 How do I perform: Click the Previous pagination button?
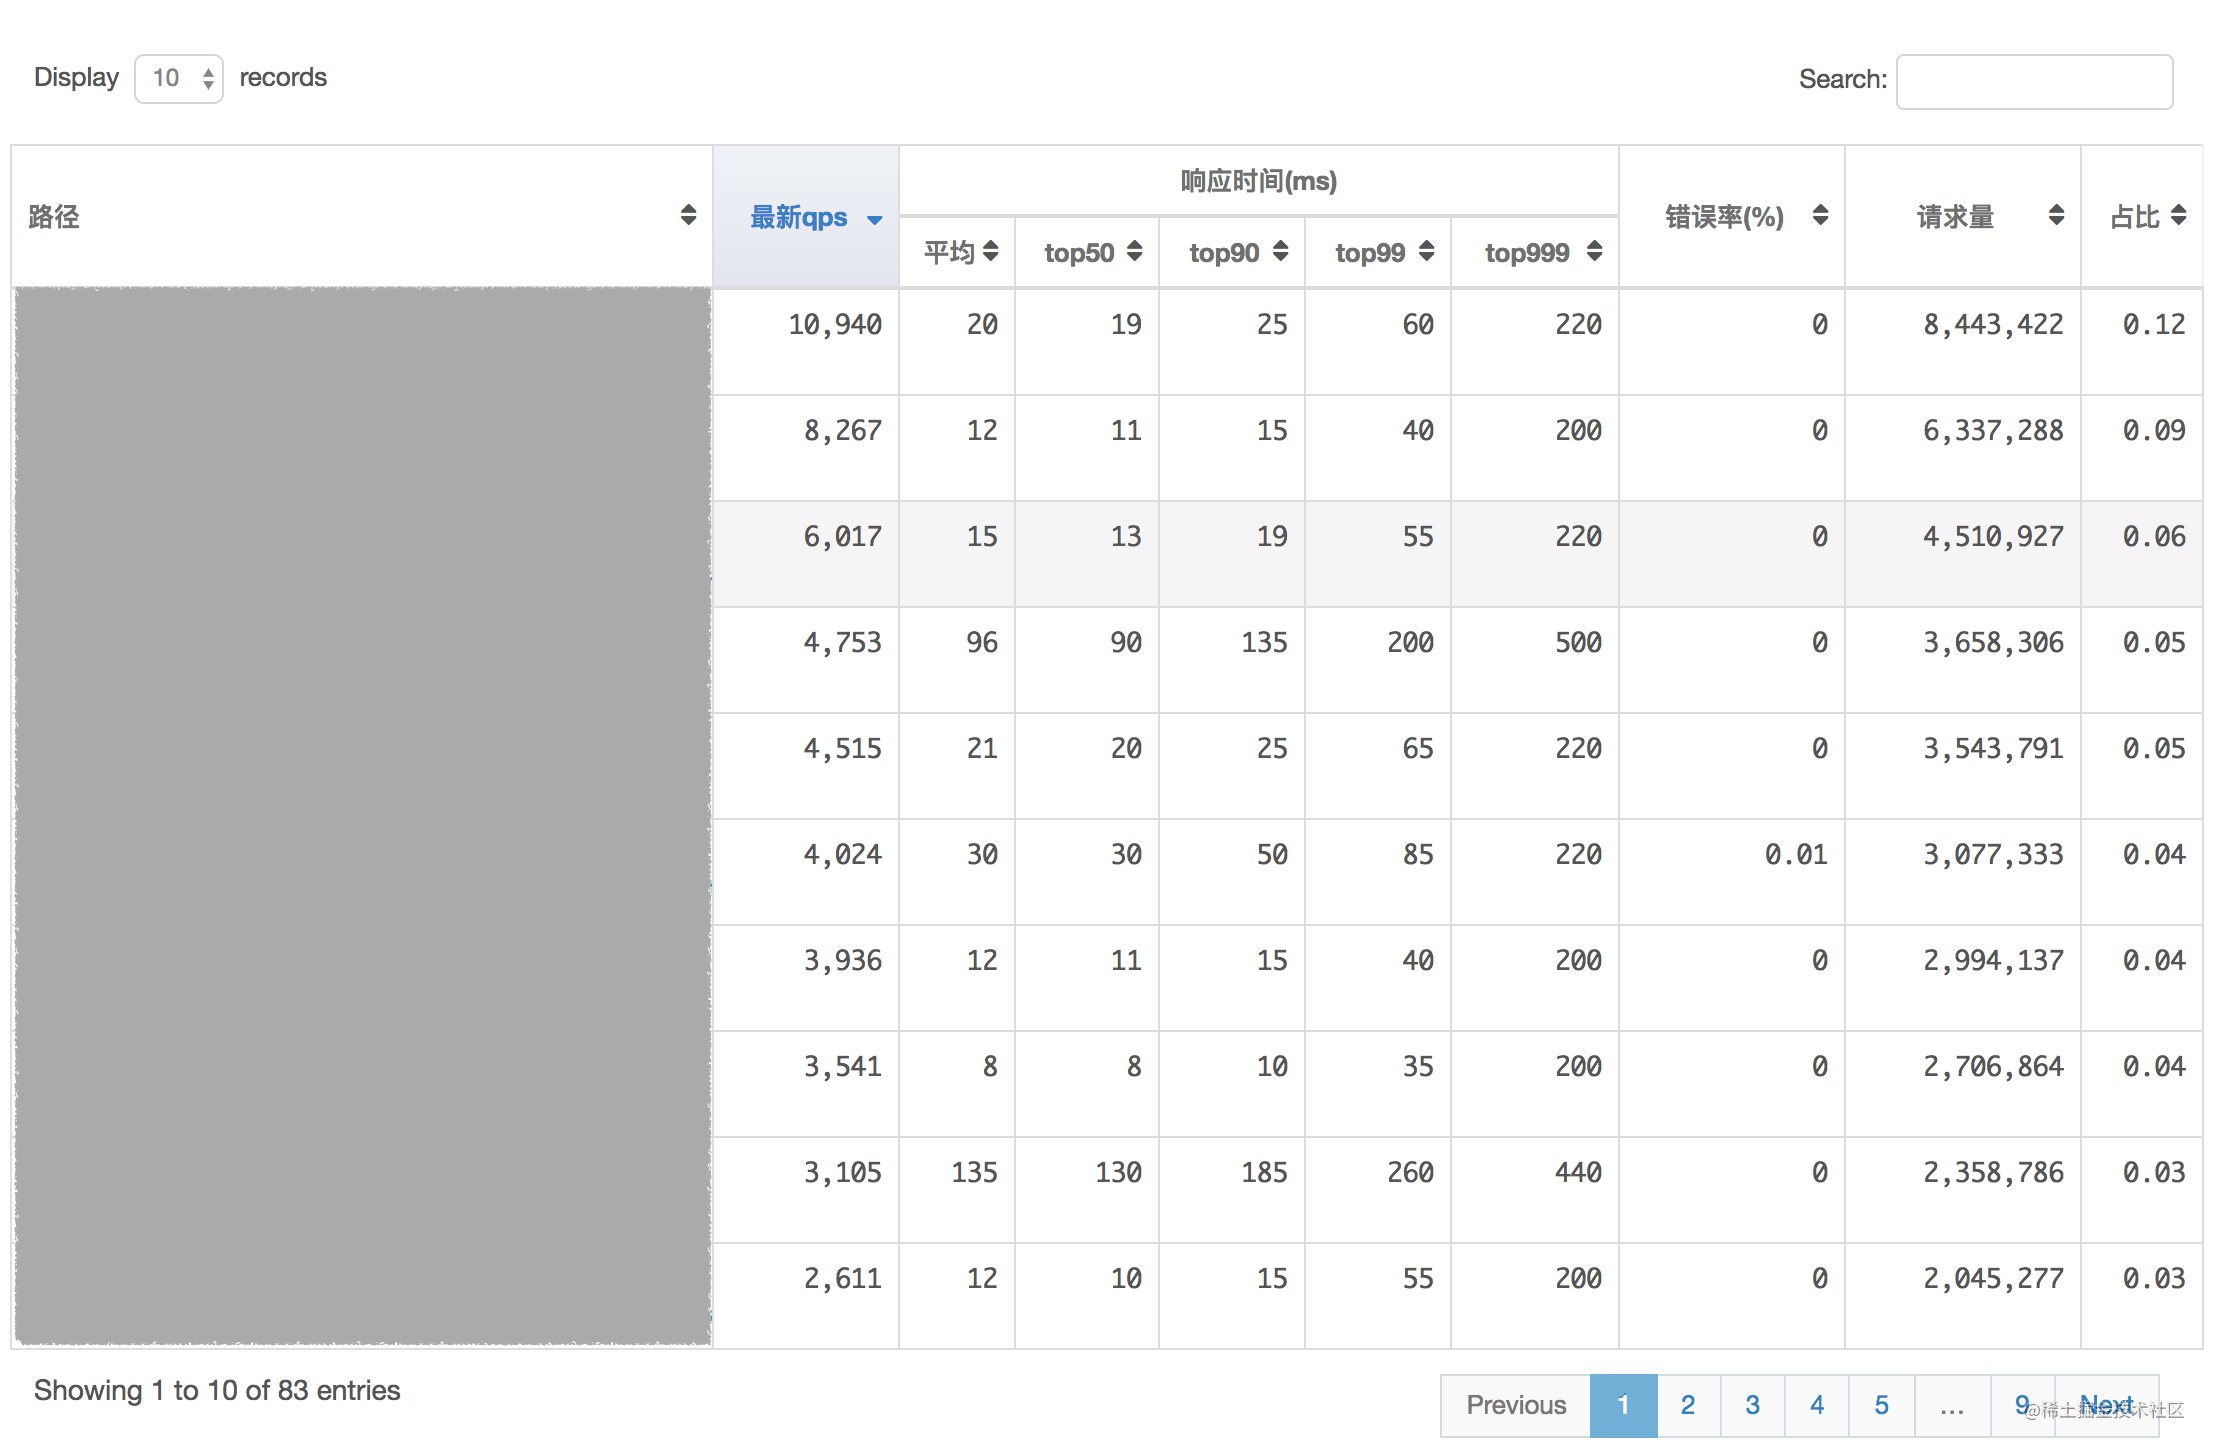(x=1516, y=1405)
